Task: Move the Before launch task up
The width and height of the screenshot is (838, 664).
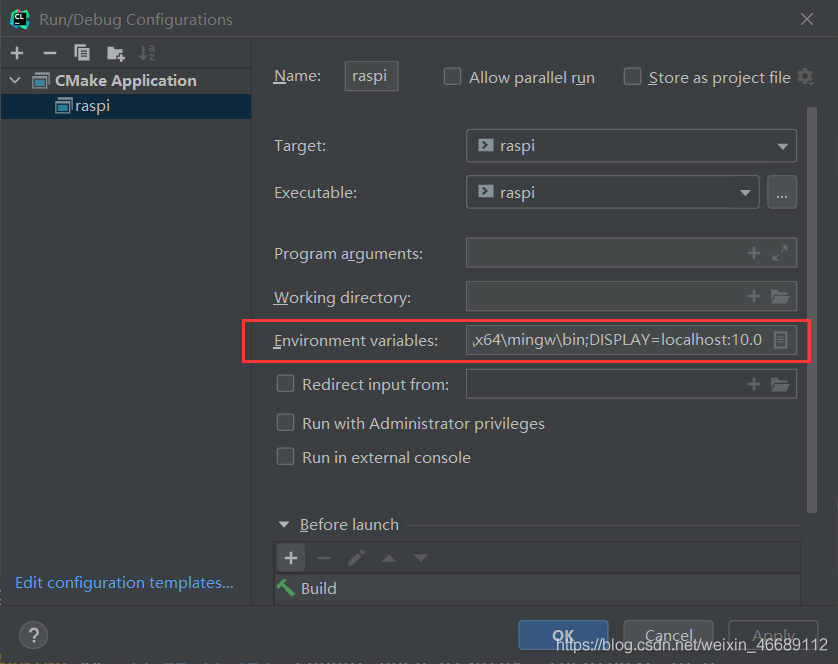Action: pyautogui.click(x=389, y=558)
